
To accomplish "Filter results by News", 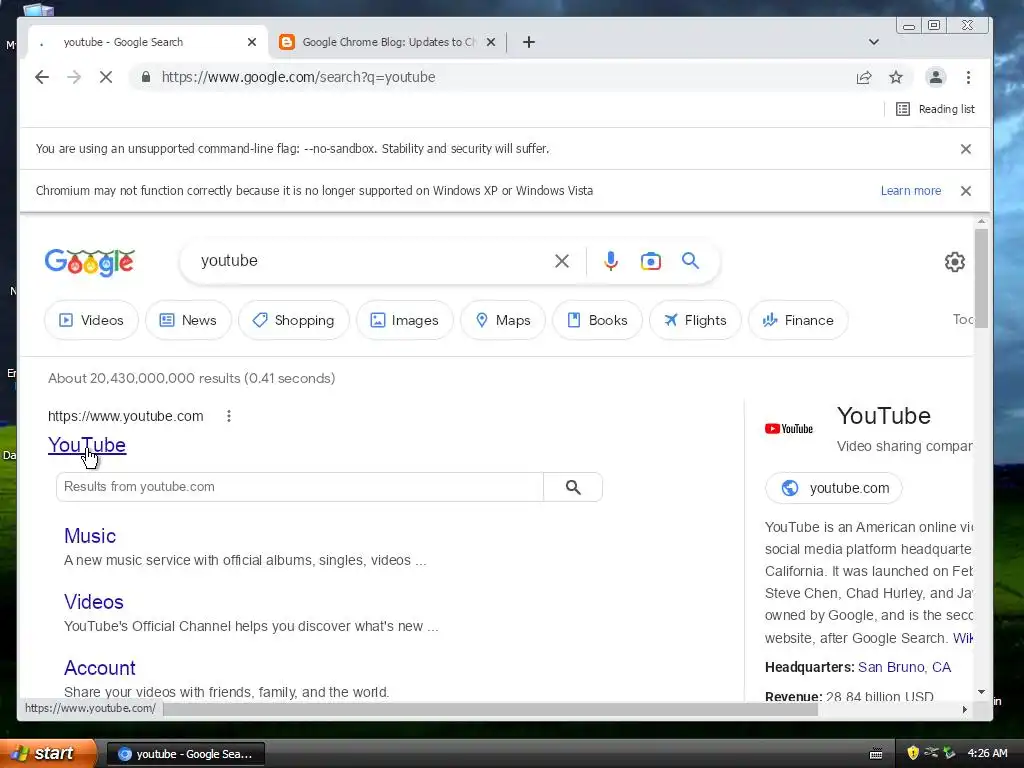I will 188,320.
